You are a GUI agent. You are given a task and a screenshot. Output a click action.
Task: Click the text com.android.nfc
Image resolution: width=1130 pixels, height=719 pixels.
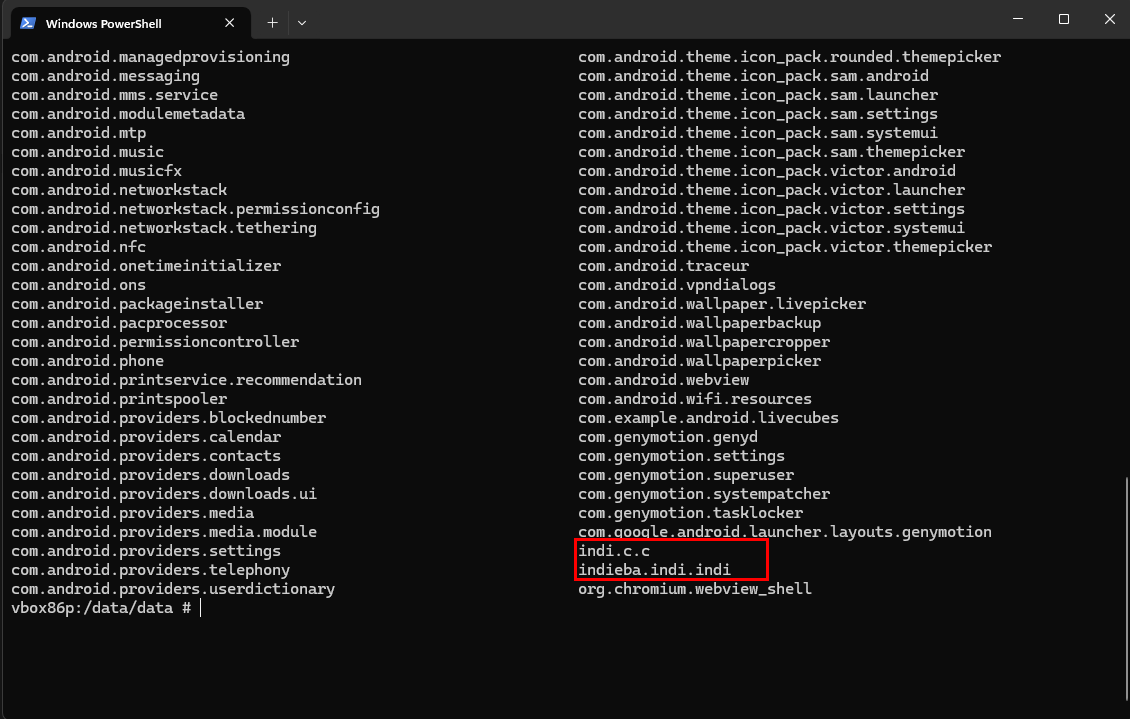[x=79, y=246]
